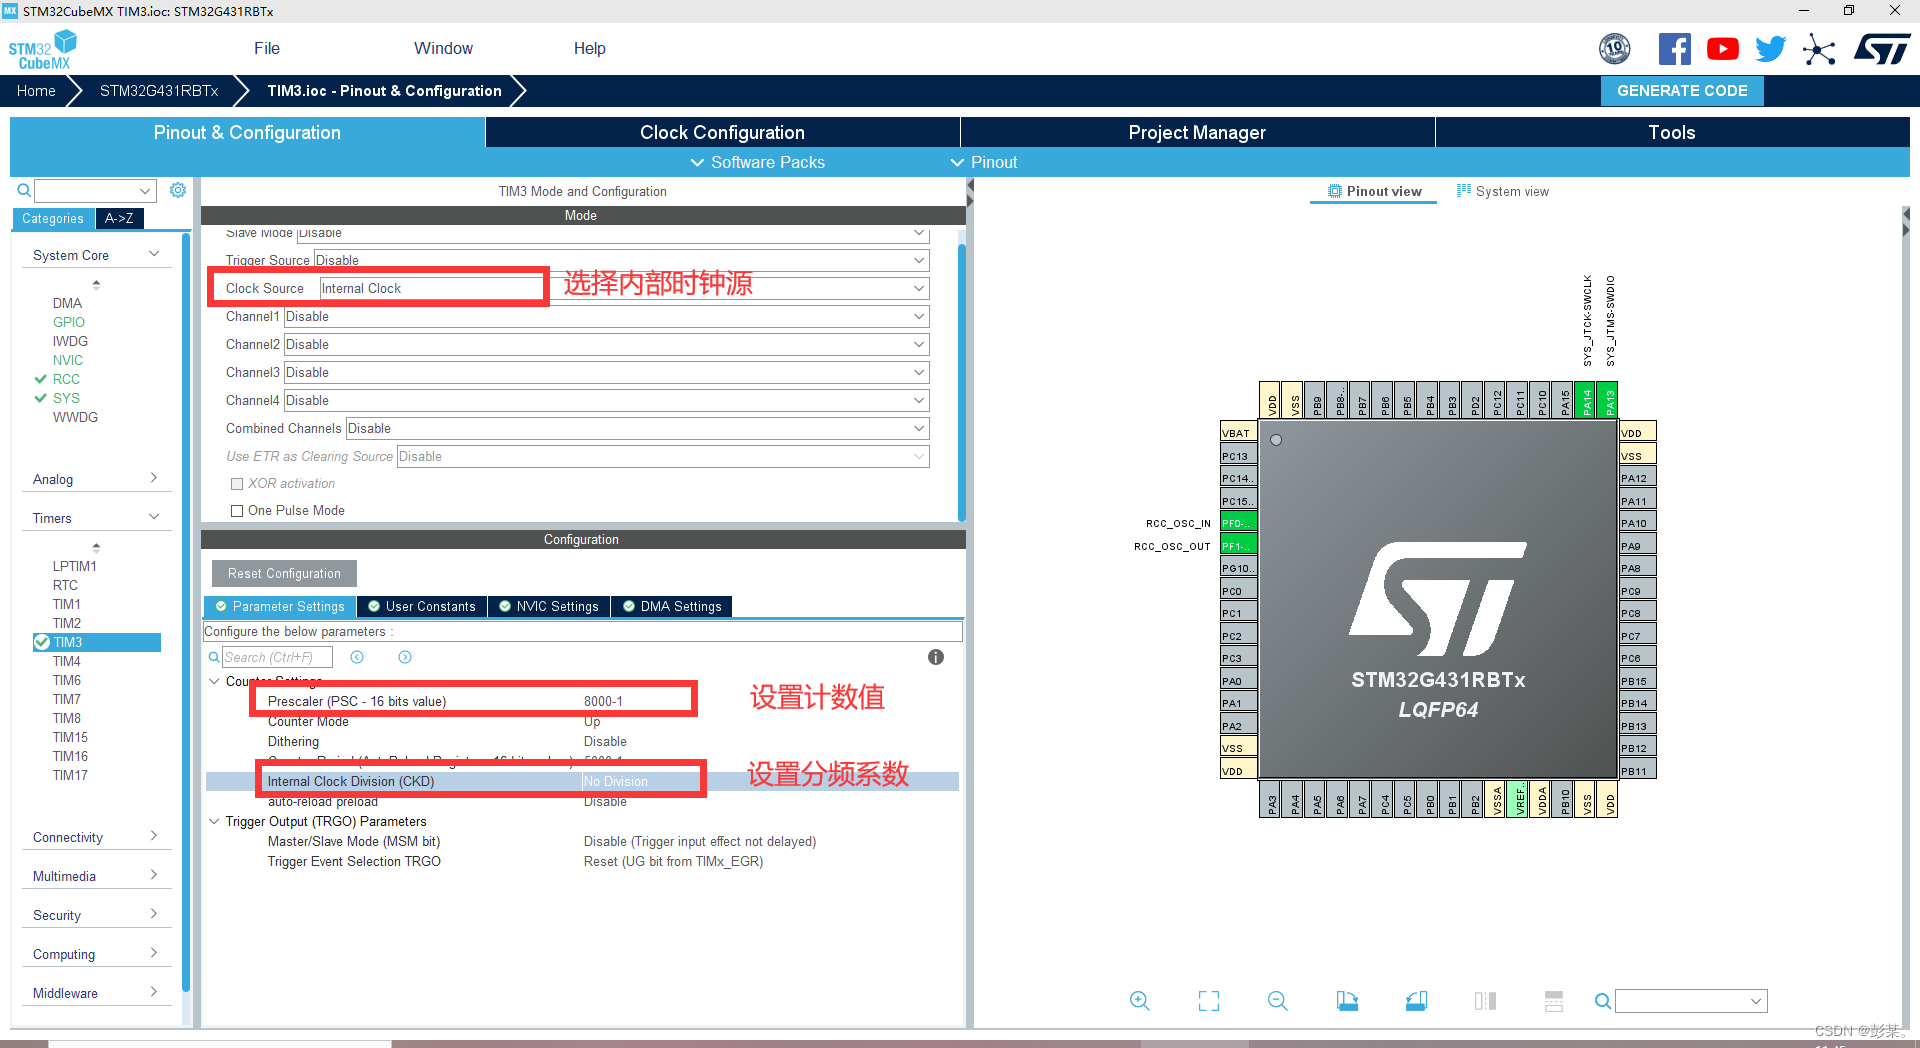
Task: Rotate the chip view counterclockwise
Action: (1416, 1001)
